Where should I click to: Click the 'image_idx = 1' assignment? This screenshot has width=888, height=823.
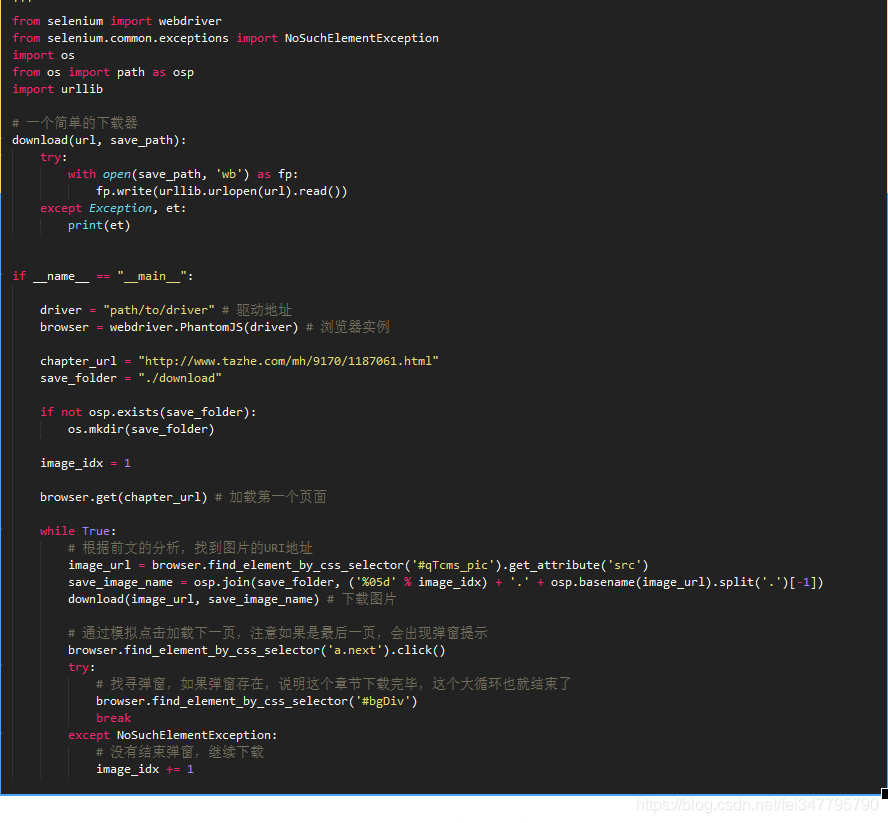tap(85, 463)
